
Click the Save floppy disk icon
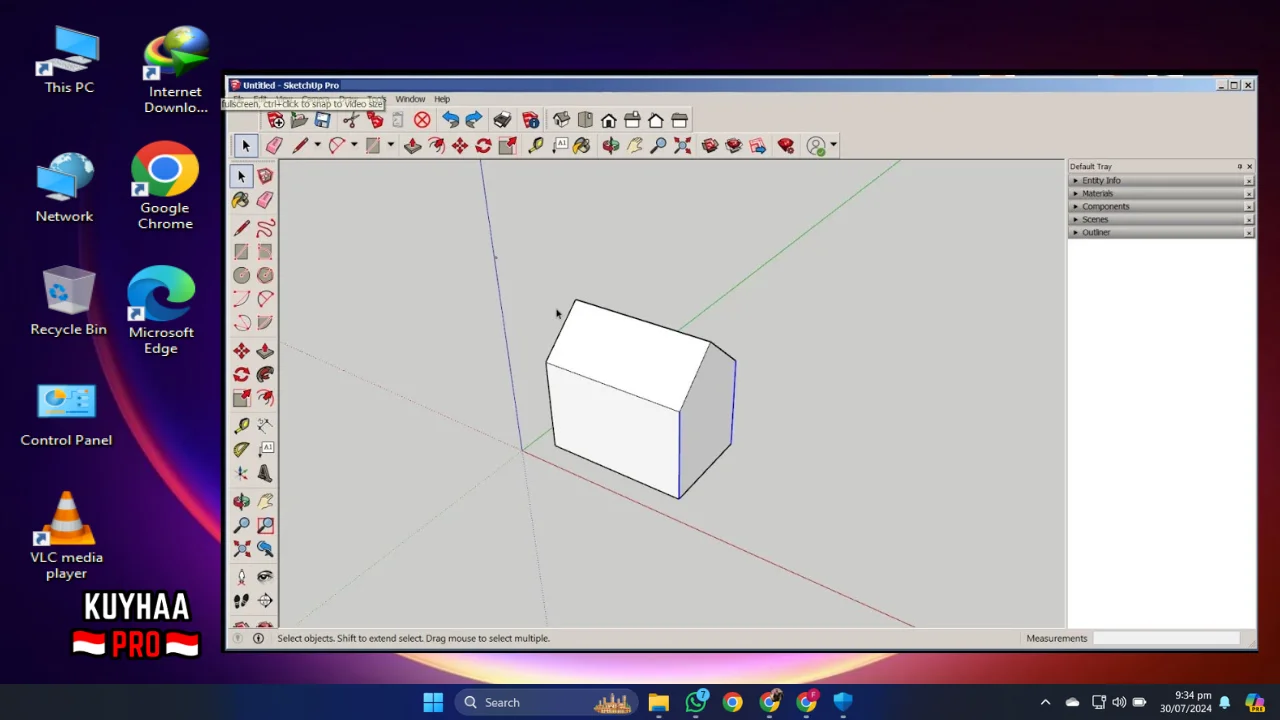pos(322,120)
